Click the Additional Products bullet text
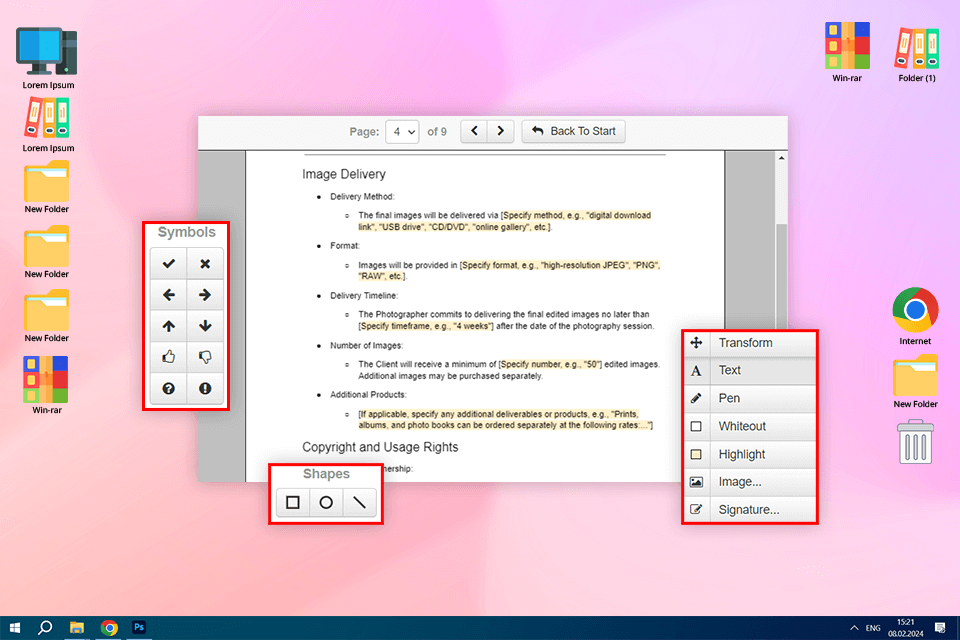960x640 pixels. point(368,394)
